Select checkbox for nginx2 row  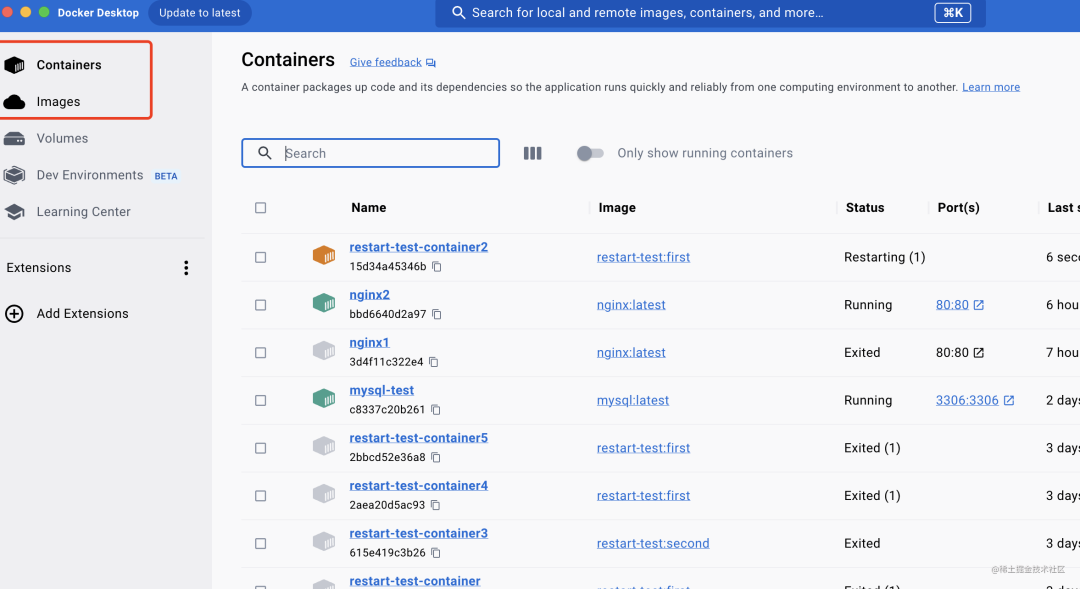(x=260, y=304)
